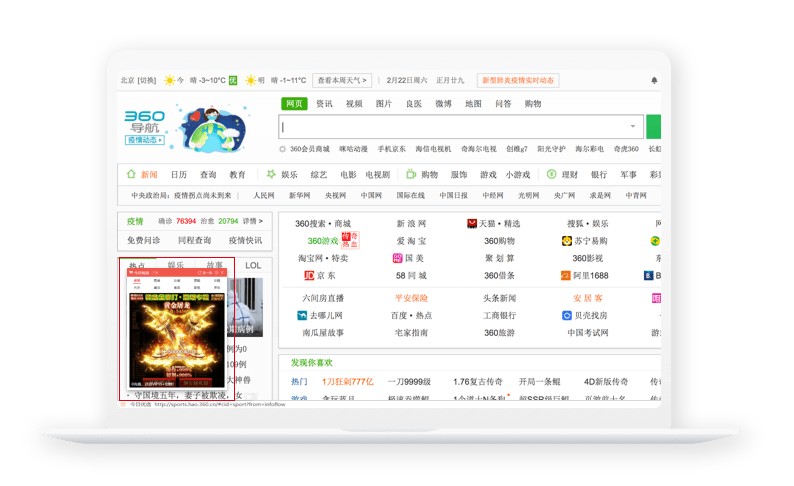Click the Suning icon beside 苏宁易购
Screen dimensions: 794x486
point(567,241)
